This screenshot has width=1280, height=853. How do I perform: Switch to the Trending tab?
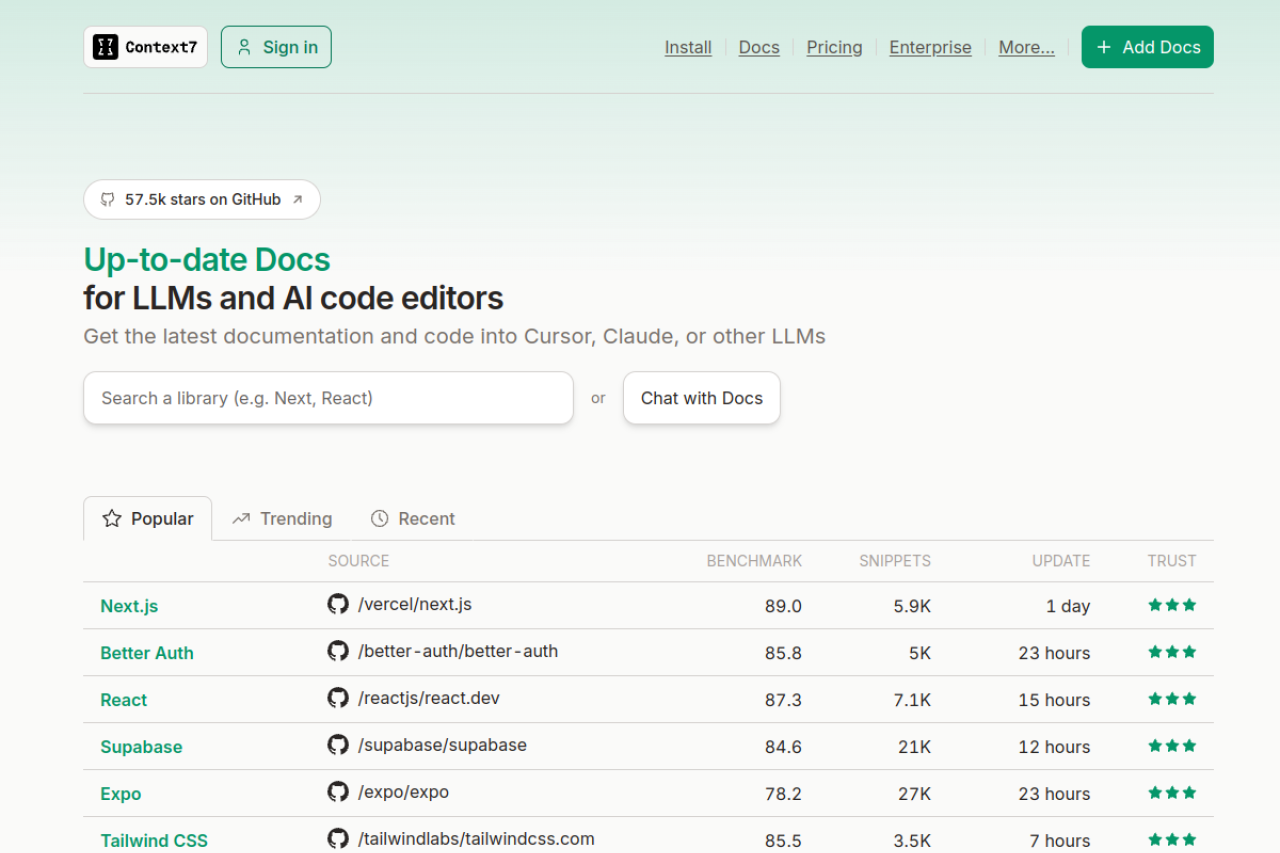(282, 518)
